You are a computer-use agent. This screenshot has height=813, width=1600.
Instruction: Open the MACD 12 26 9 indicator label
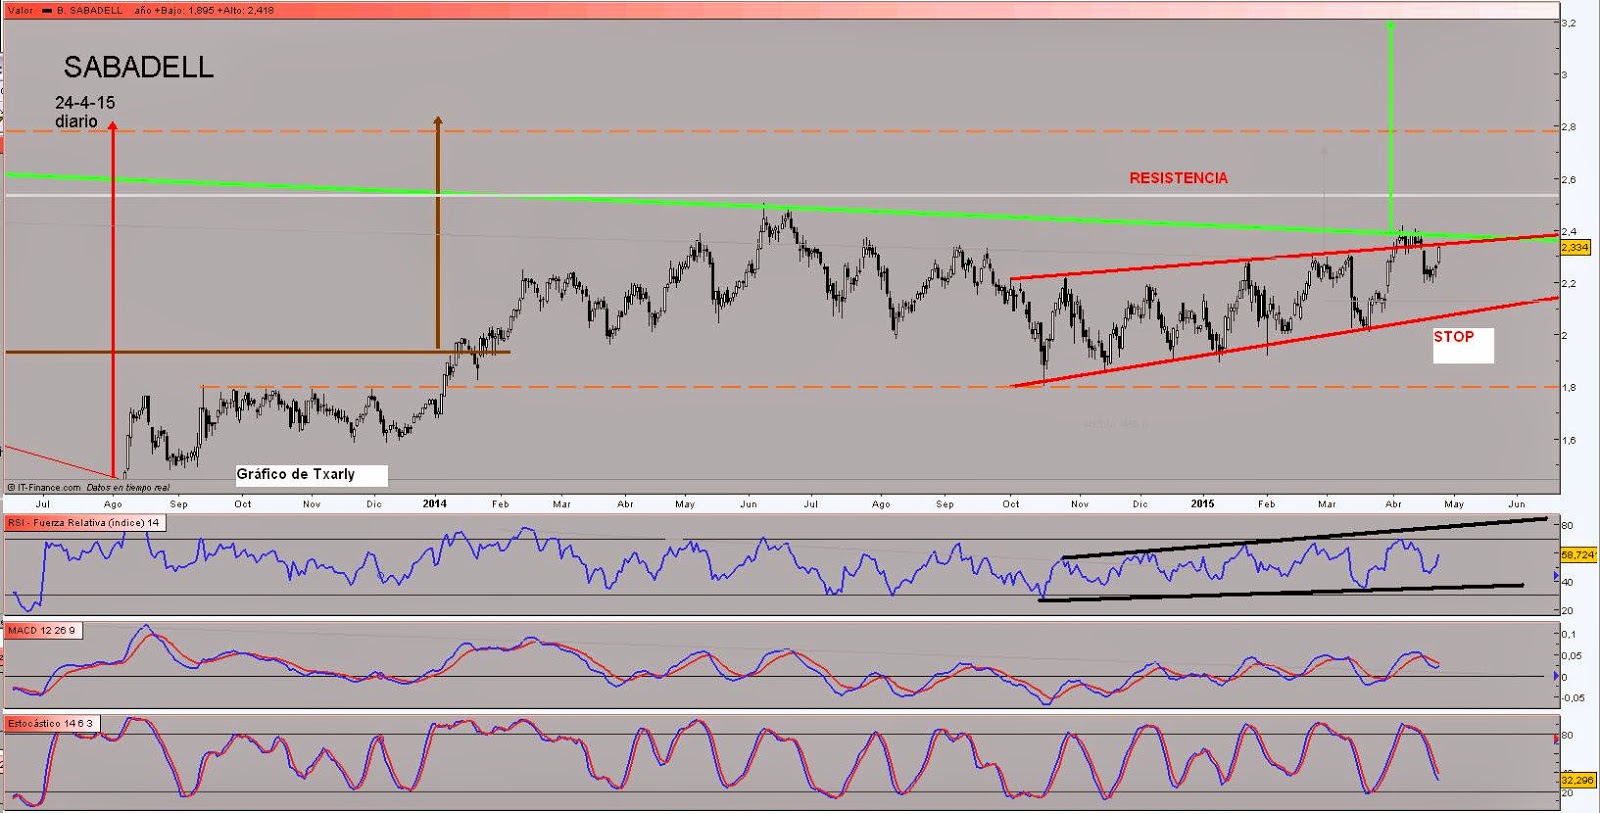click(x=42, y=630)
